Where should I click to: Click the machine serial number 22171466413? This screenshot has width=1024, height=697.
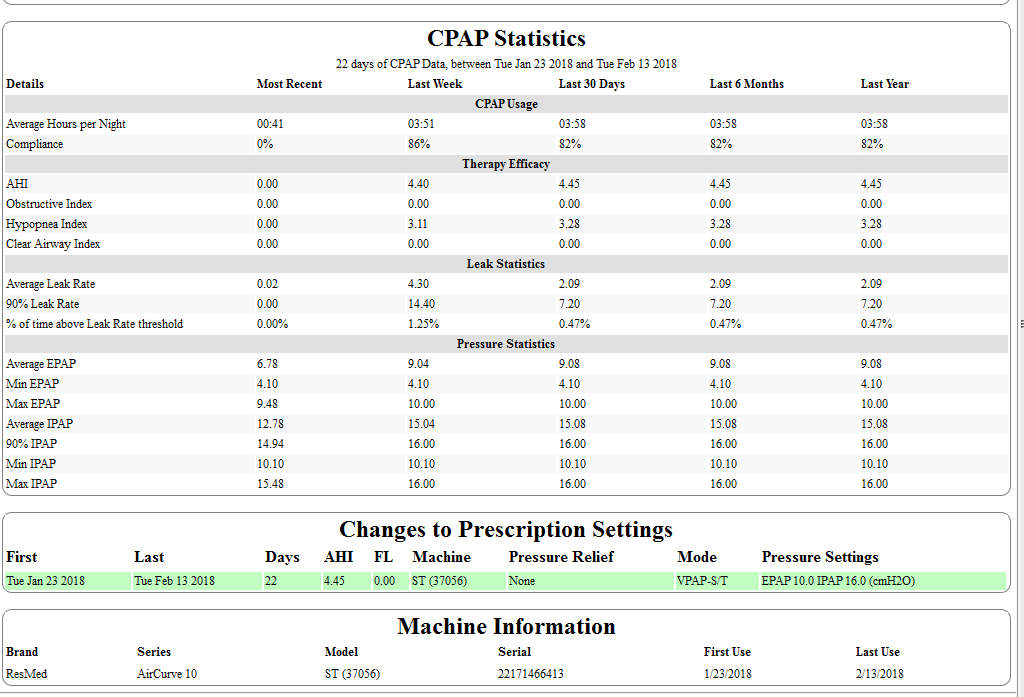coord(530,674)
